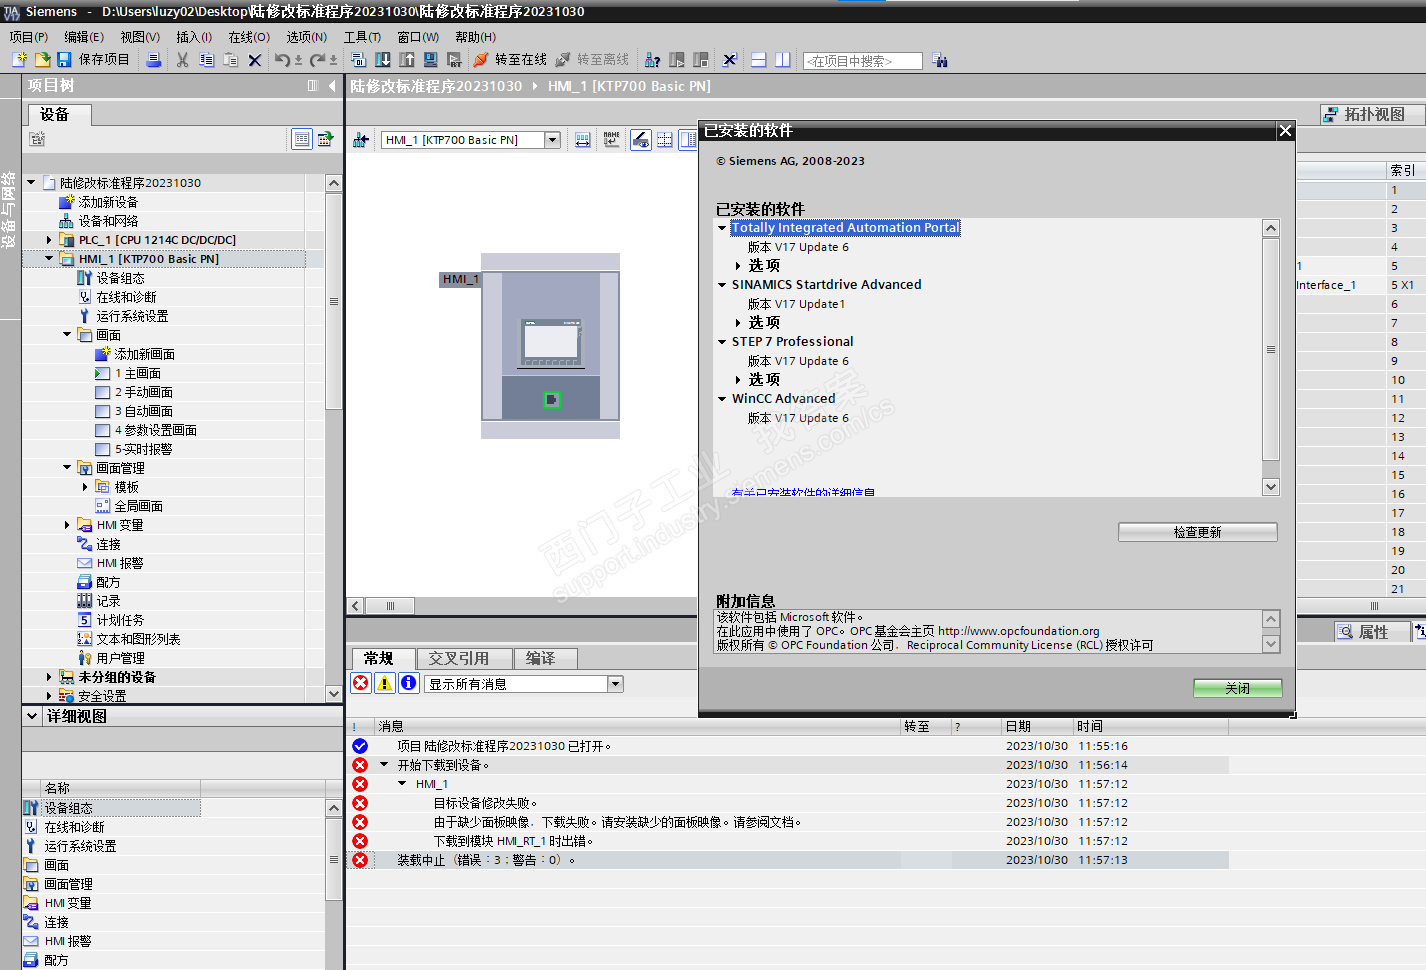The height and width of the screenshot is (970, 1426).
Task: Click the open project icon in toolbar
Action: coord(42,60)
